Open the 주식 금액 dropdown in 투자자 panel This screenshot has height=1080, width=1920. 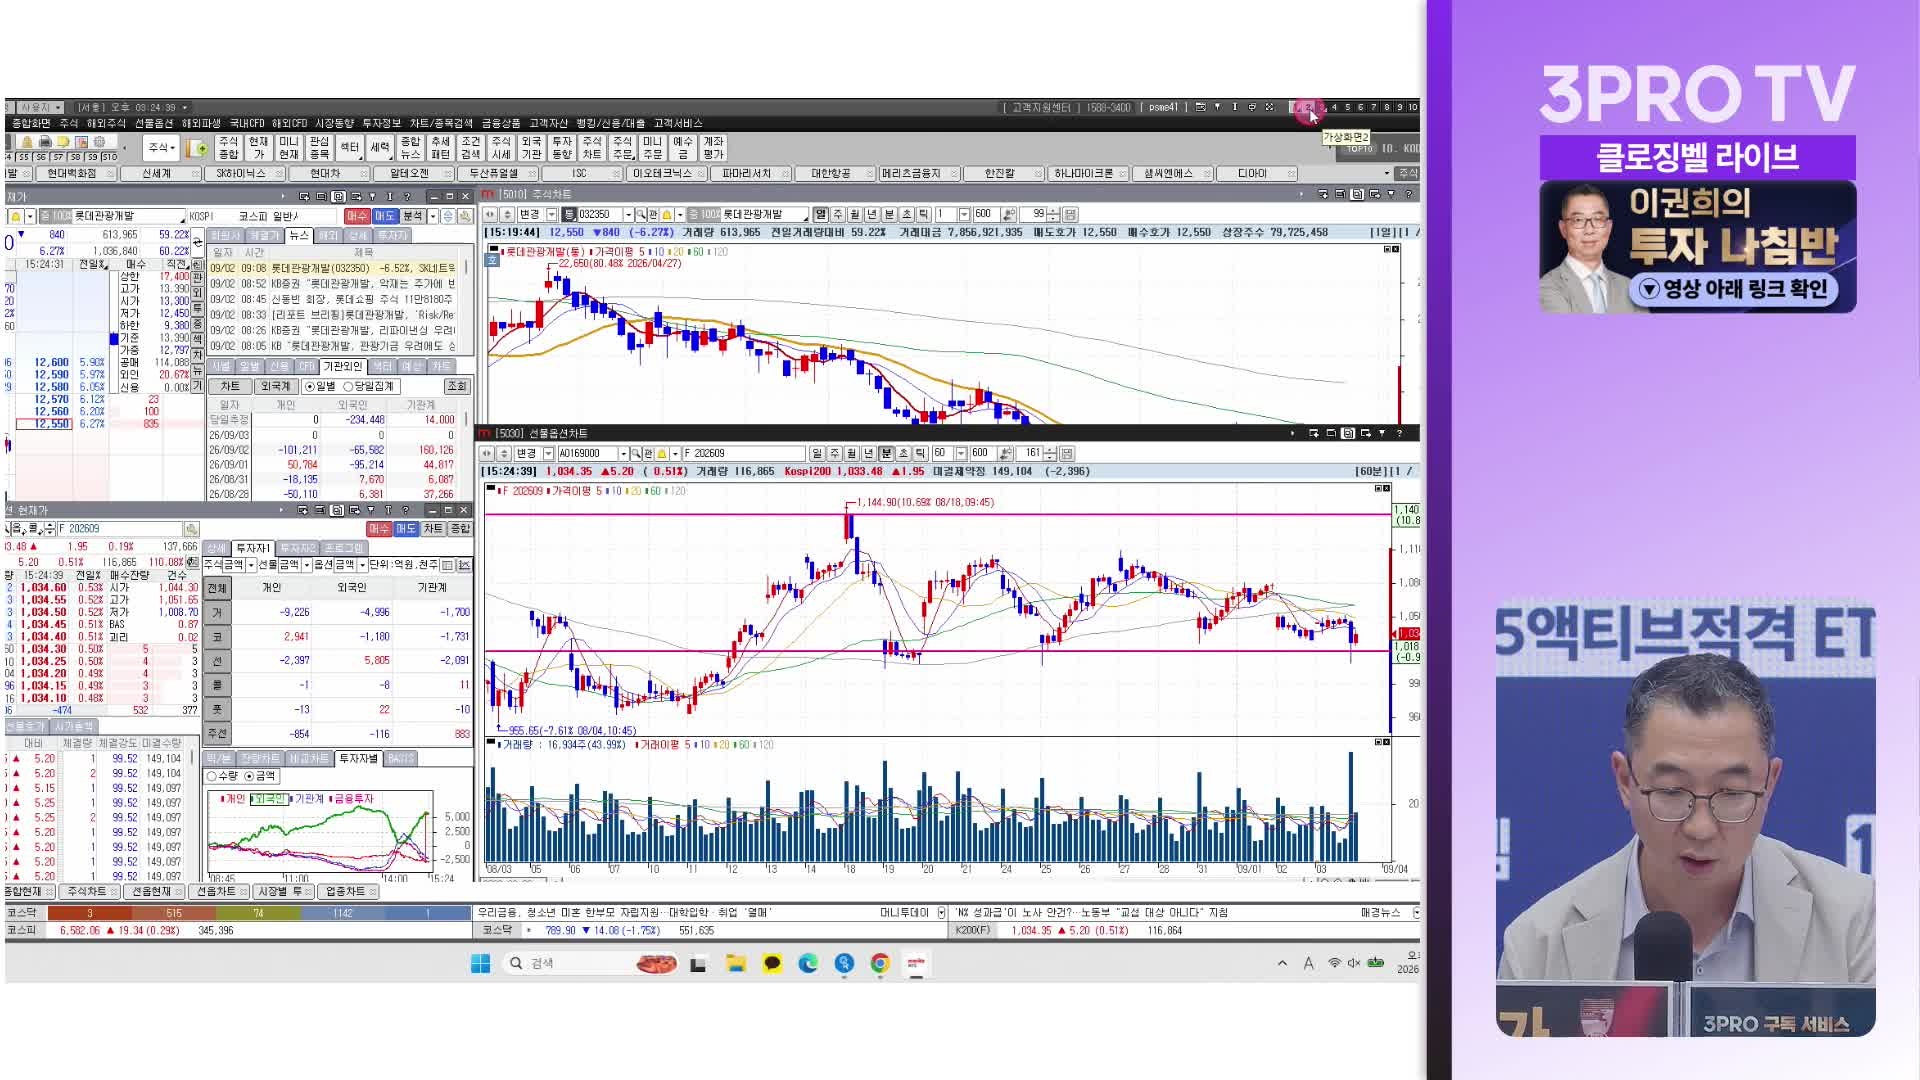[251, 566]
